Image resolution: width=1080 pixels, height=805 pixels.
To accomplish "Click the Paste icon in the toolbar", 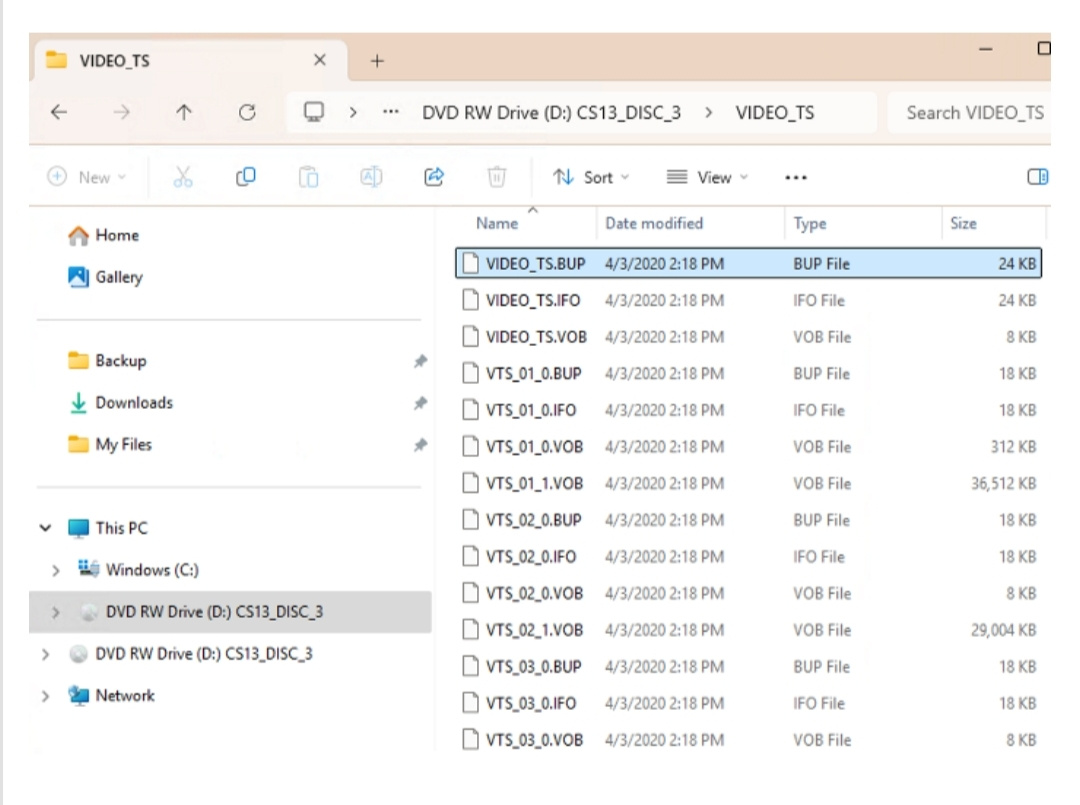I will pos(308,177).
